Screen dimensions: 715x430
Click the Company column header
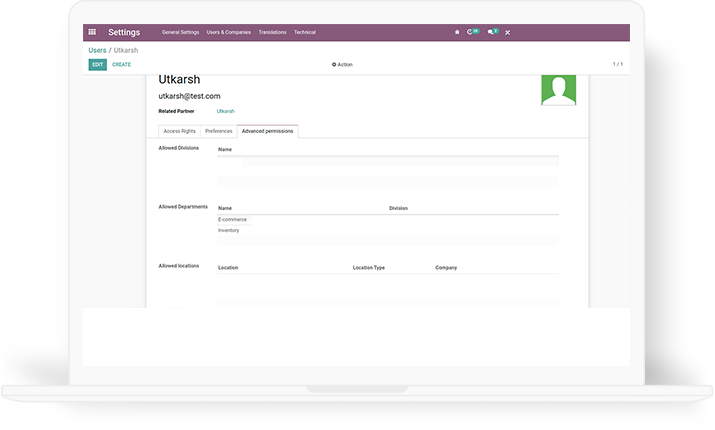(446, 268)
